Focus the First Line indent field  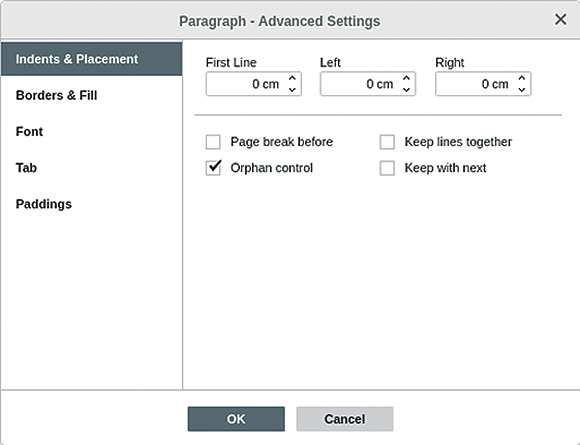246,84
